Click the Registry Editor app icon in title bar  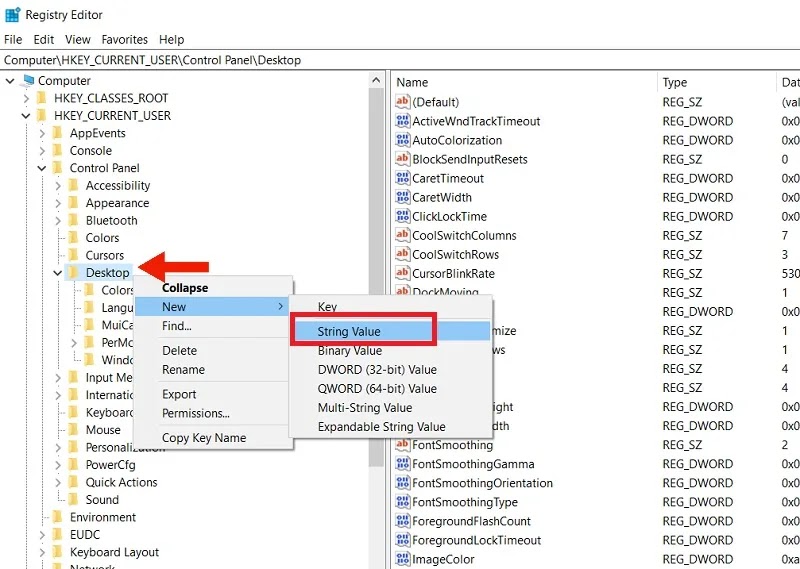point(12,15)
